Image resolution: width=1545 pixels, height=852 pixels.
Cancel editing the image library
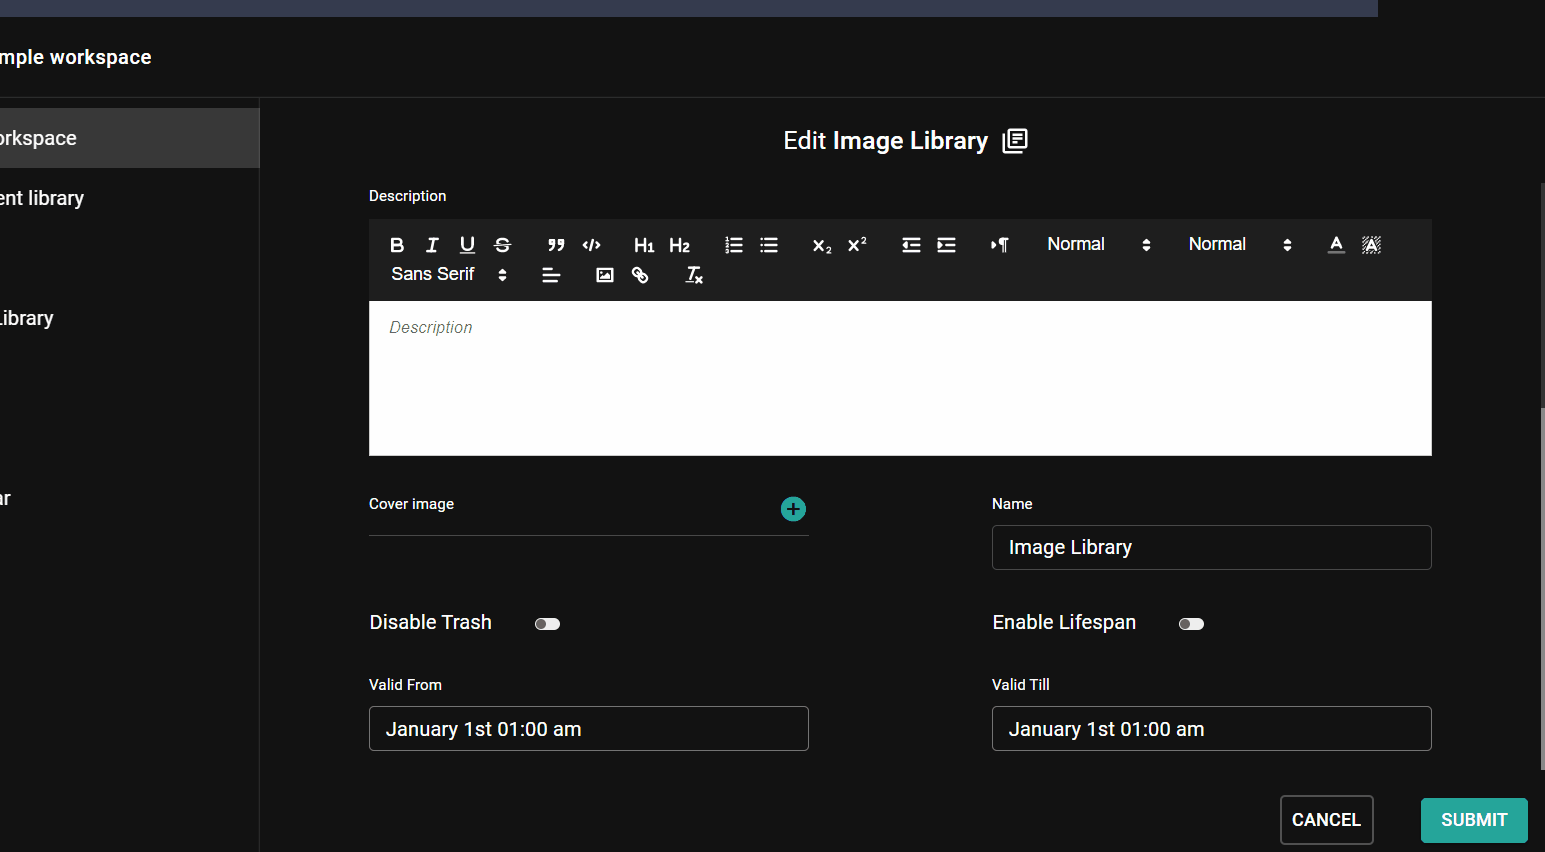(1326, 820)
